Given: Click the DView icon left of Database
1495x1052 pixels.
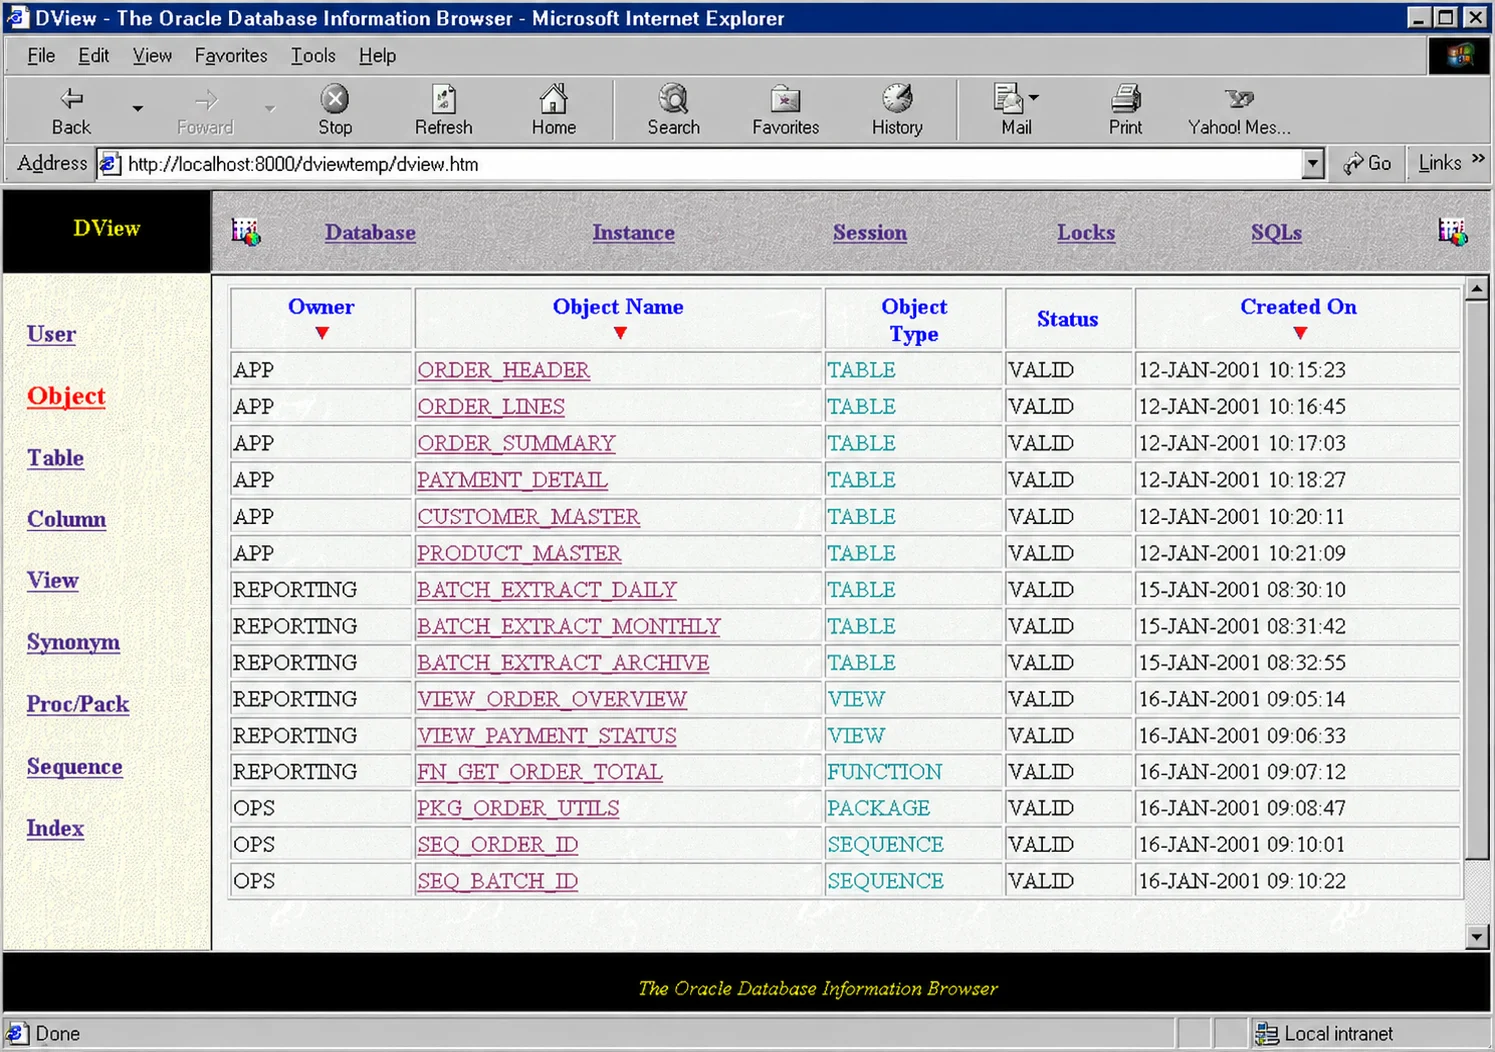Looking at the screenshot, I should click(x=246, y=232).
